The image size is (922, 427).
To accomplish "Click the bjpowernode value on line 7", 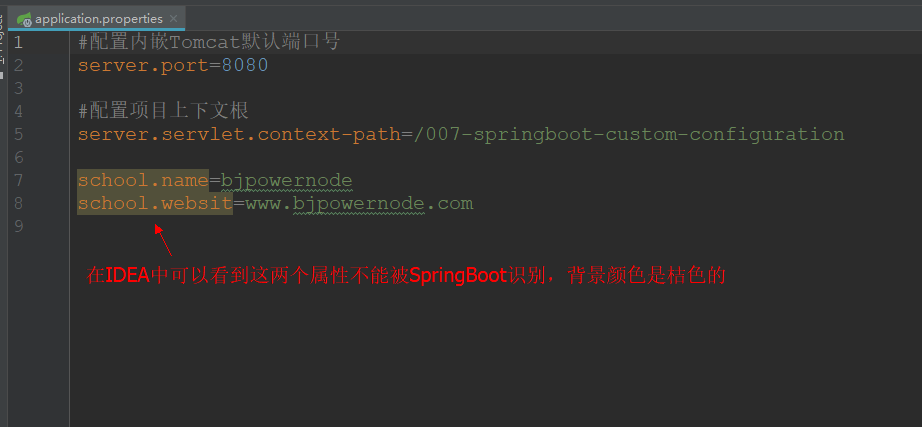I will (x=287, y=181).
